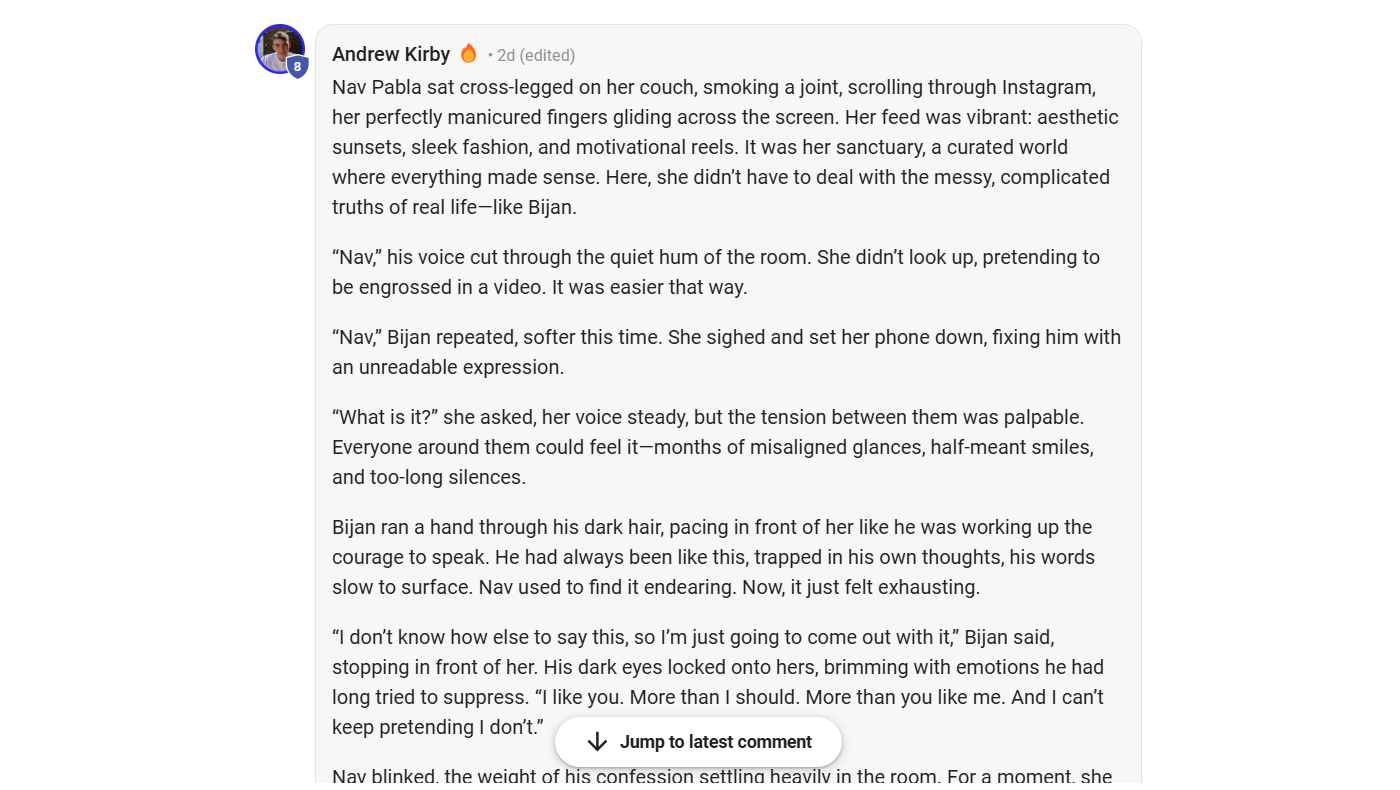This screenshot has width=1400, height=790.
Task: Click the flame streak icon
Action: (x=468, y=54)
